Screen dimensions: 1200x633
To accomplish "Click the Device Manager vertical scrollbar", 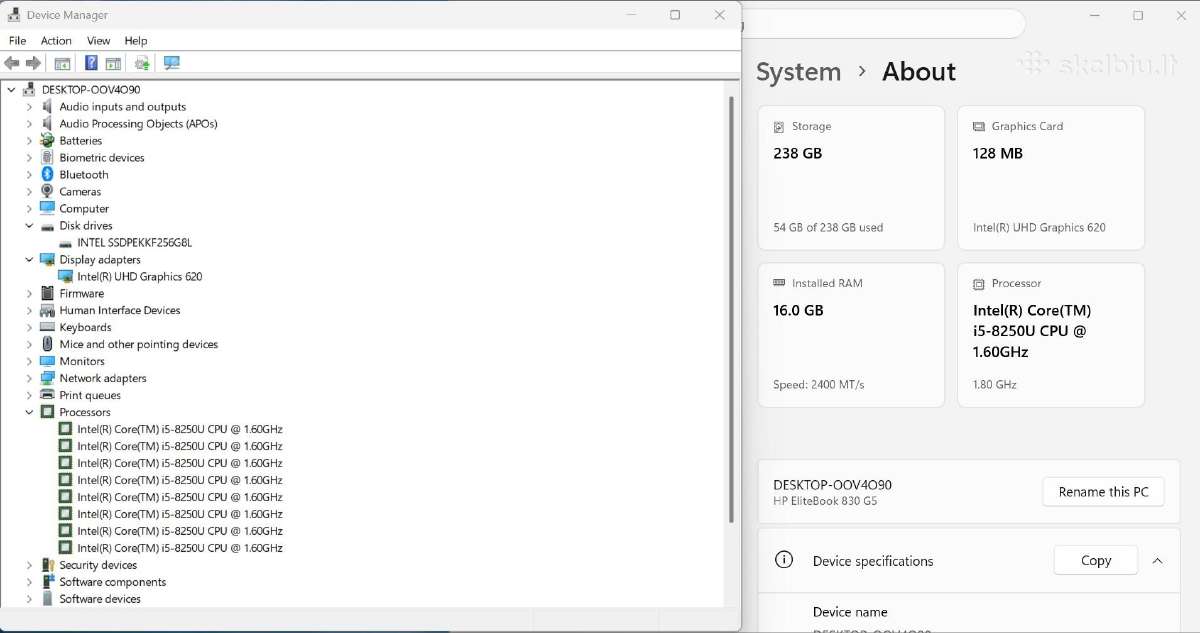I will point(731,308).
